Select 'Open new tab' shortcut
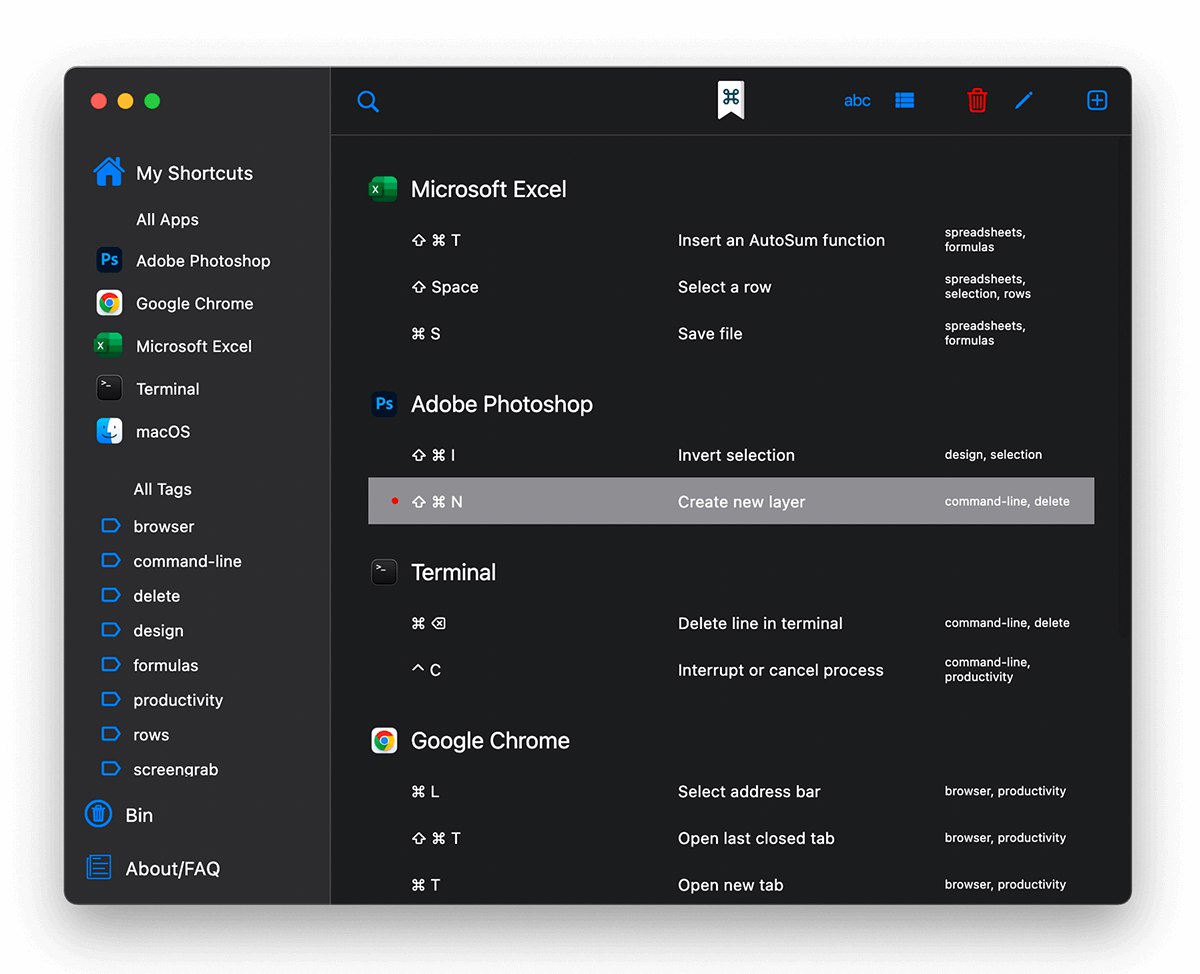The image size is (1200, 974). tap(731, 884)
